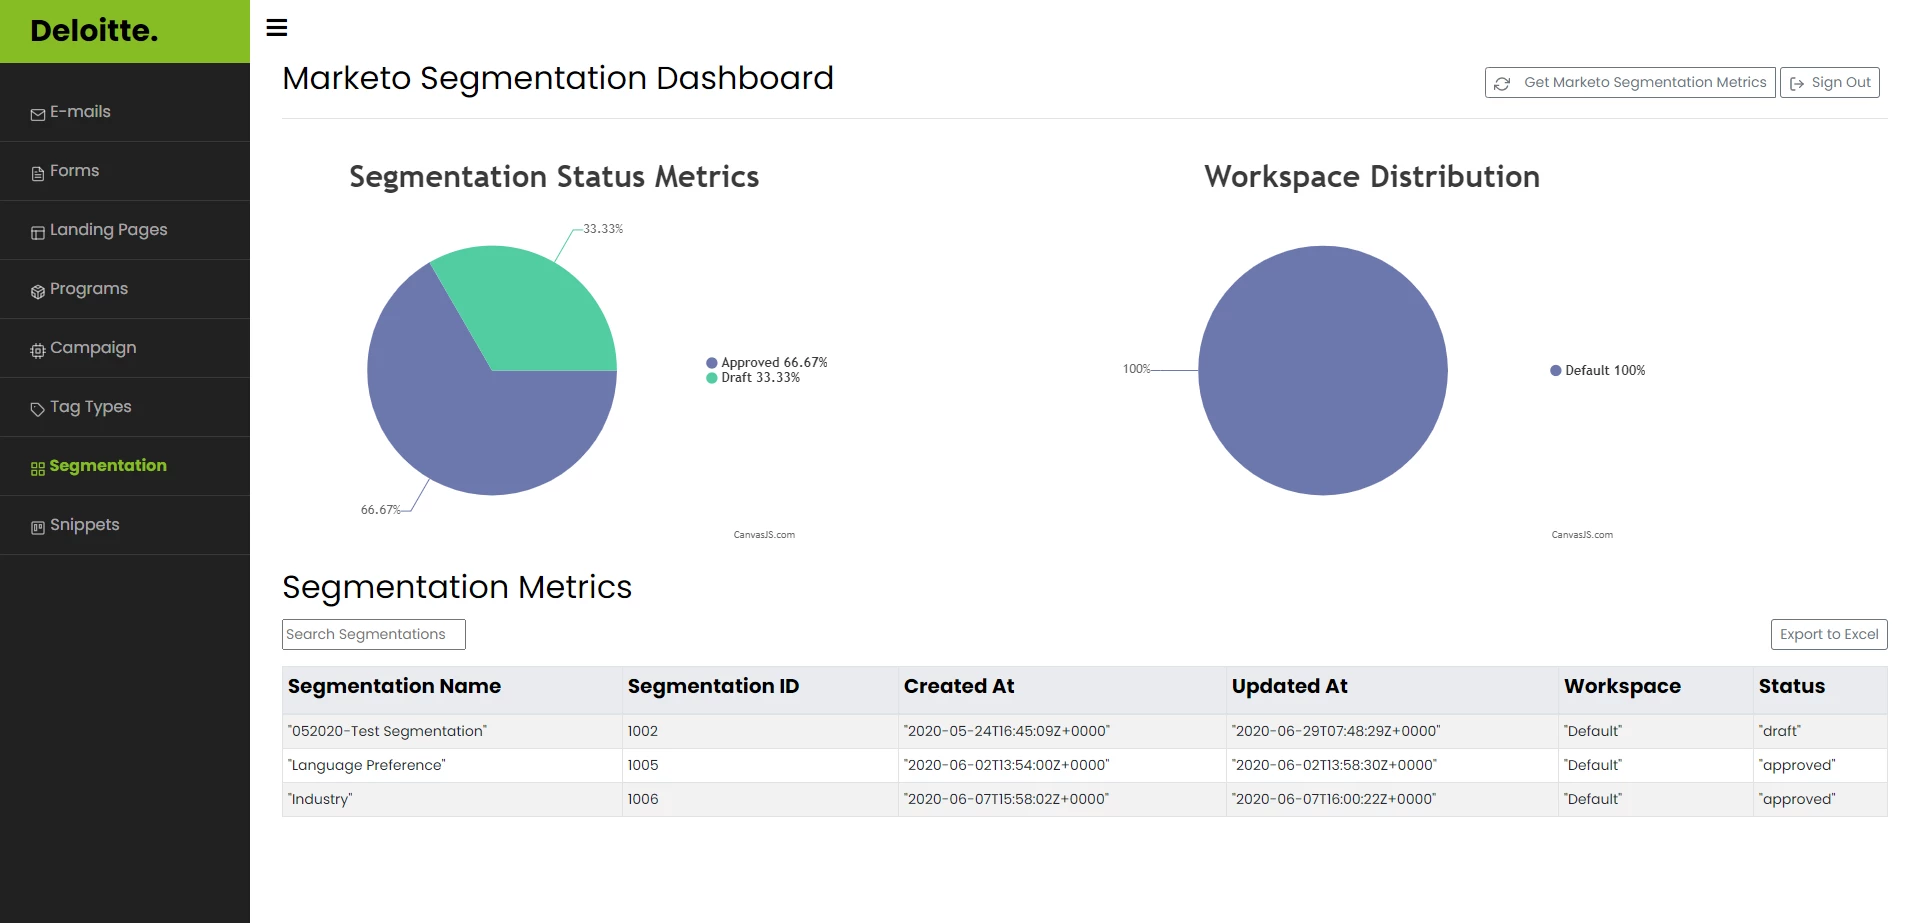Click the Sign Out button

coord(1830,83)
